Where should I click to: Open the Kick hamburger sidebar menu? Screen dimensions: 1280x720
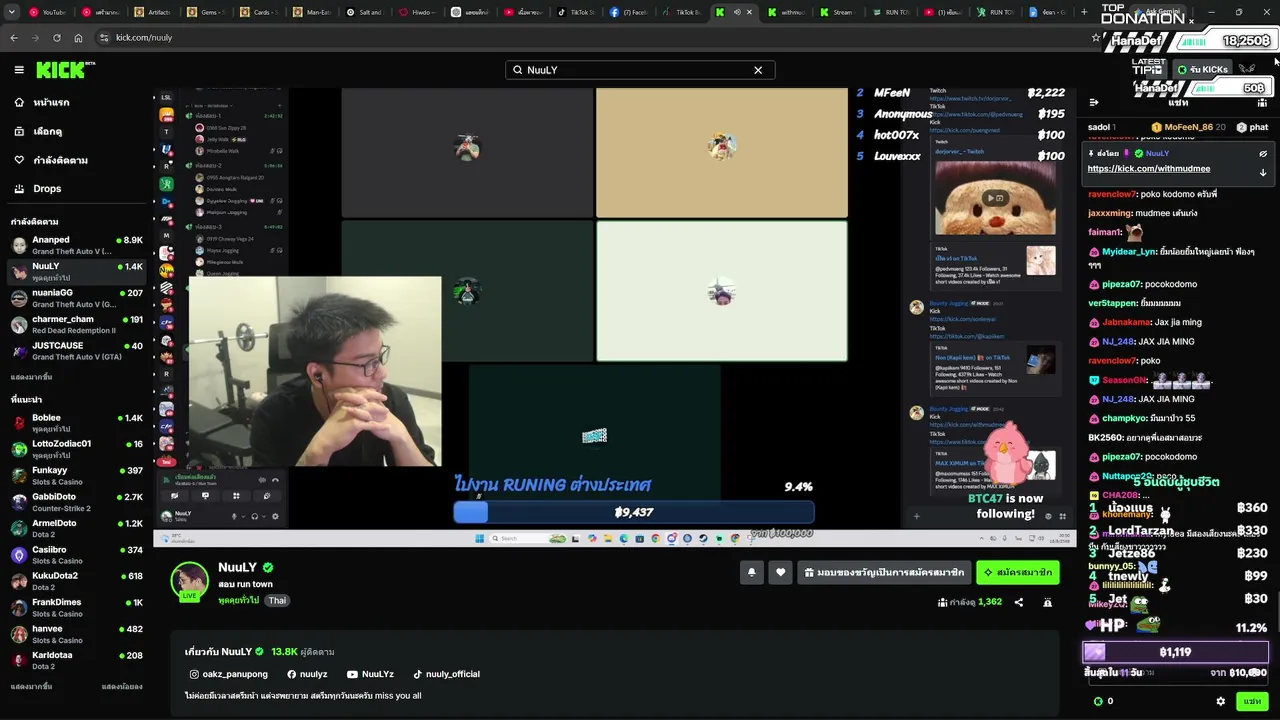[19, 70]
